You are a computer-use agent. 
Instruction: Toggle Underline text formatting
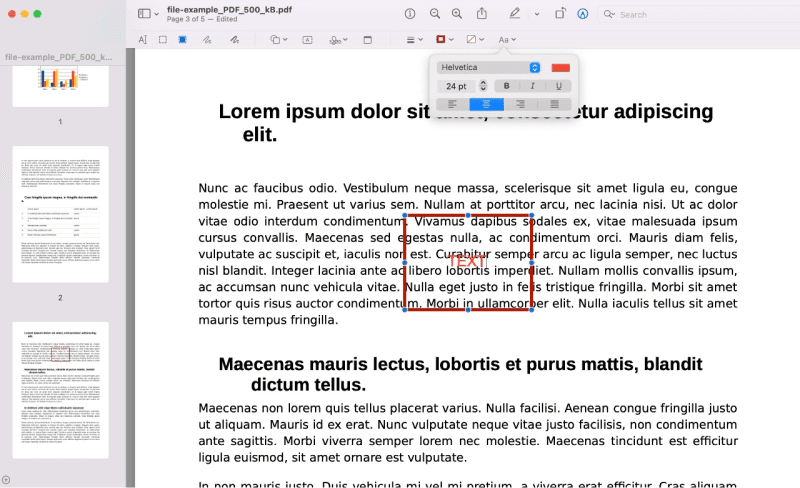tap(559, 86)
